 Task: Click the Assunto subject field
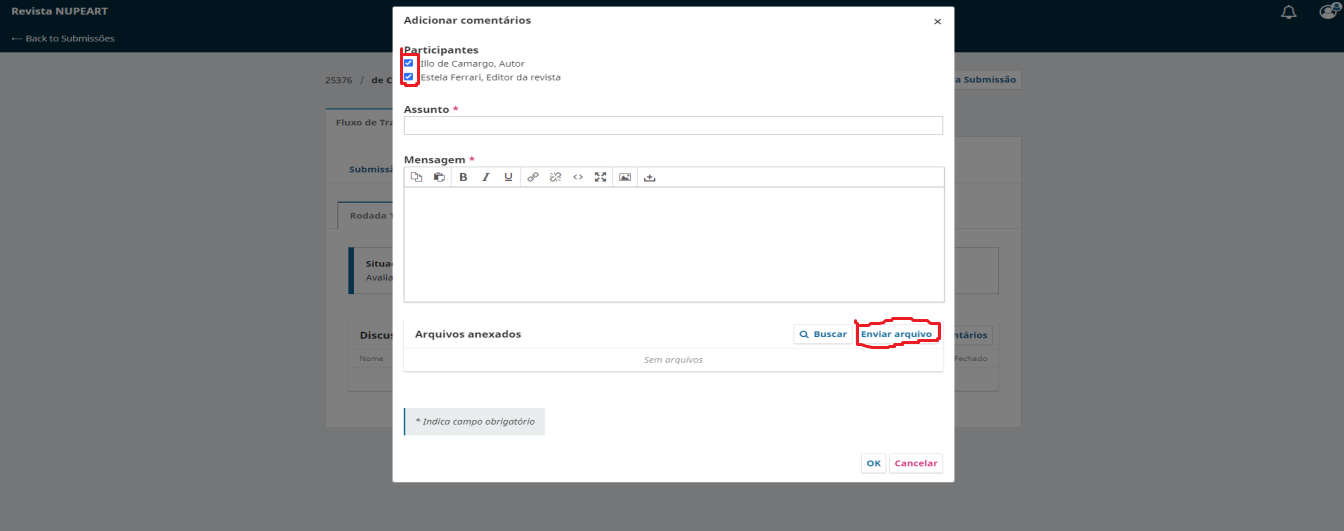(x=673, y=125)
